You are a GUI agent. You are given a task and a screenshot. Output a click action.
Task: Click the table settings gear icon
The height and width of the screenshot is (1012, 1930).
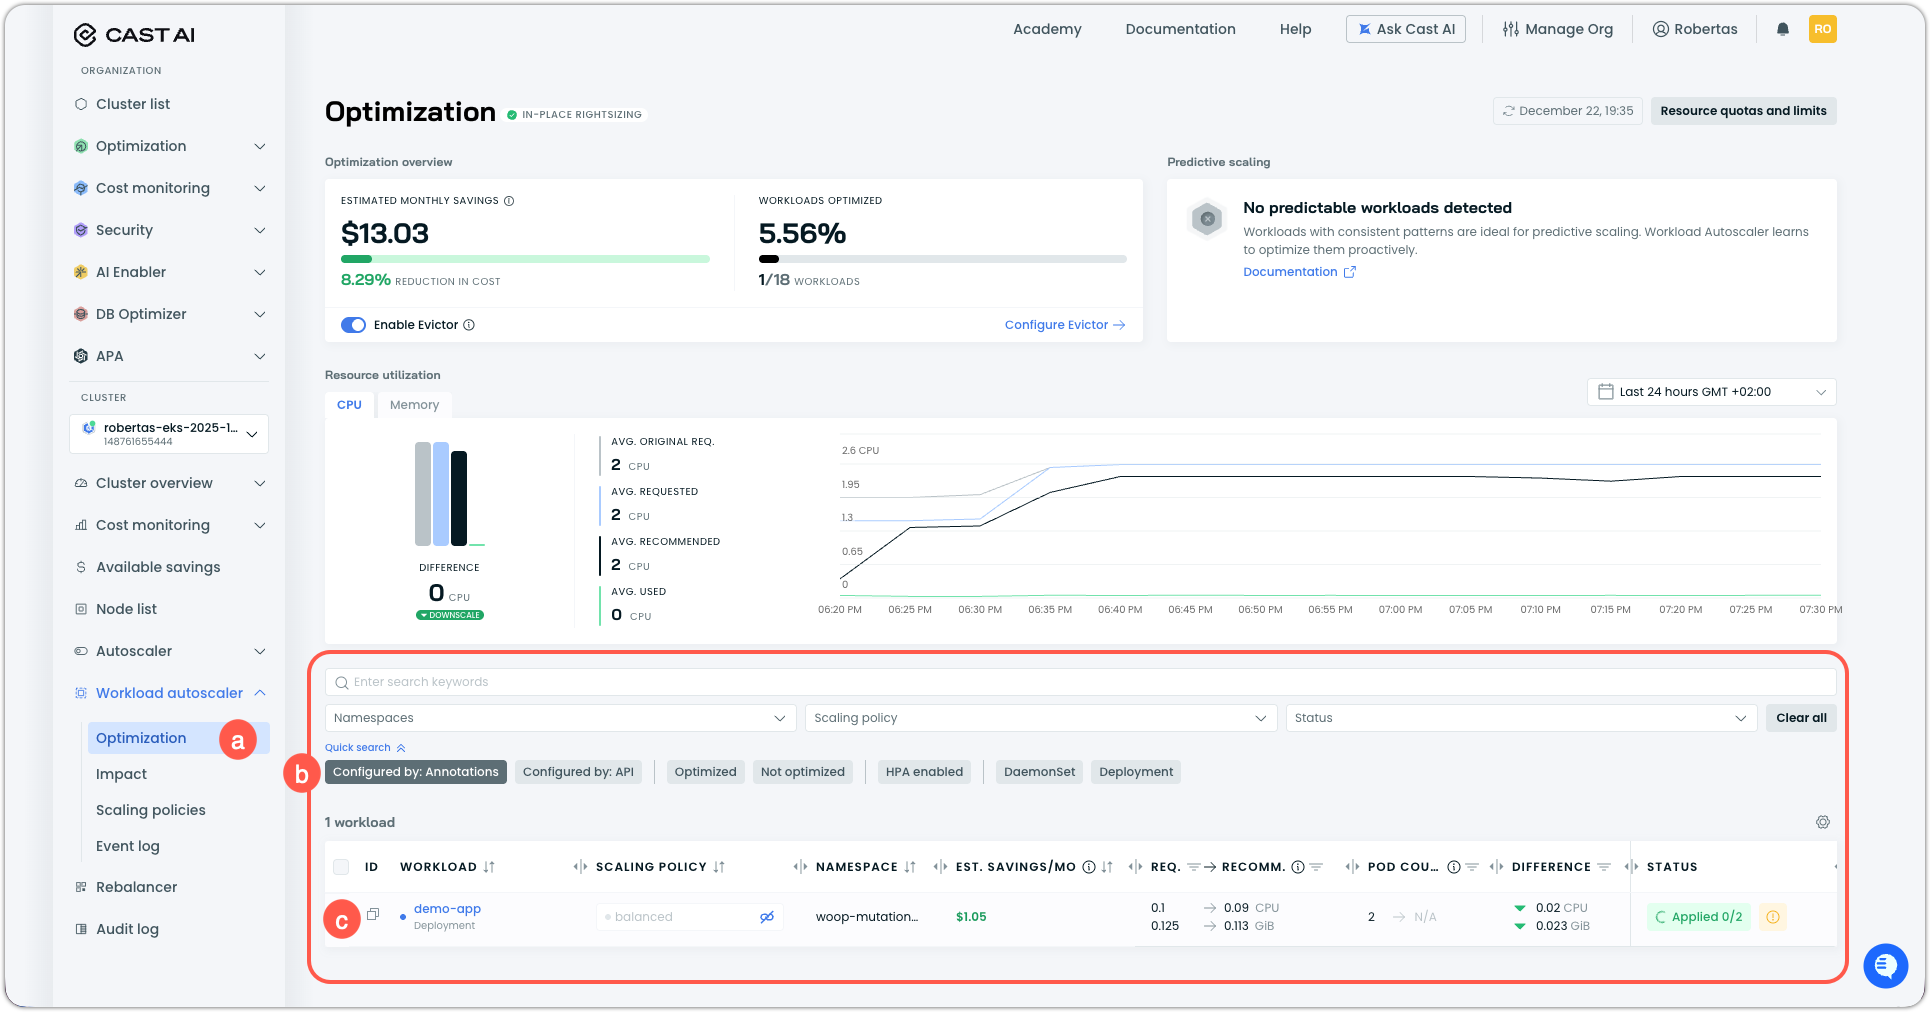(x=1822, y=822)
